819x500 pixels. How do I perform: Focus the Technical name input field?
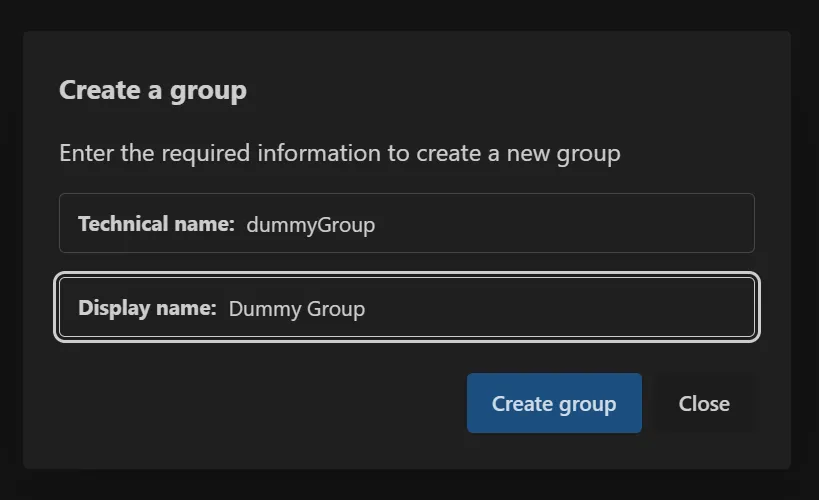[407, 223]
